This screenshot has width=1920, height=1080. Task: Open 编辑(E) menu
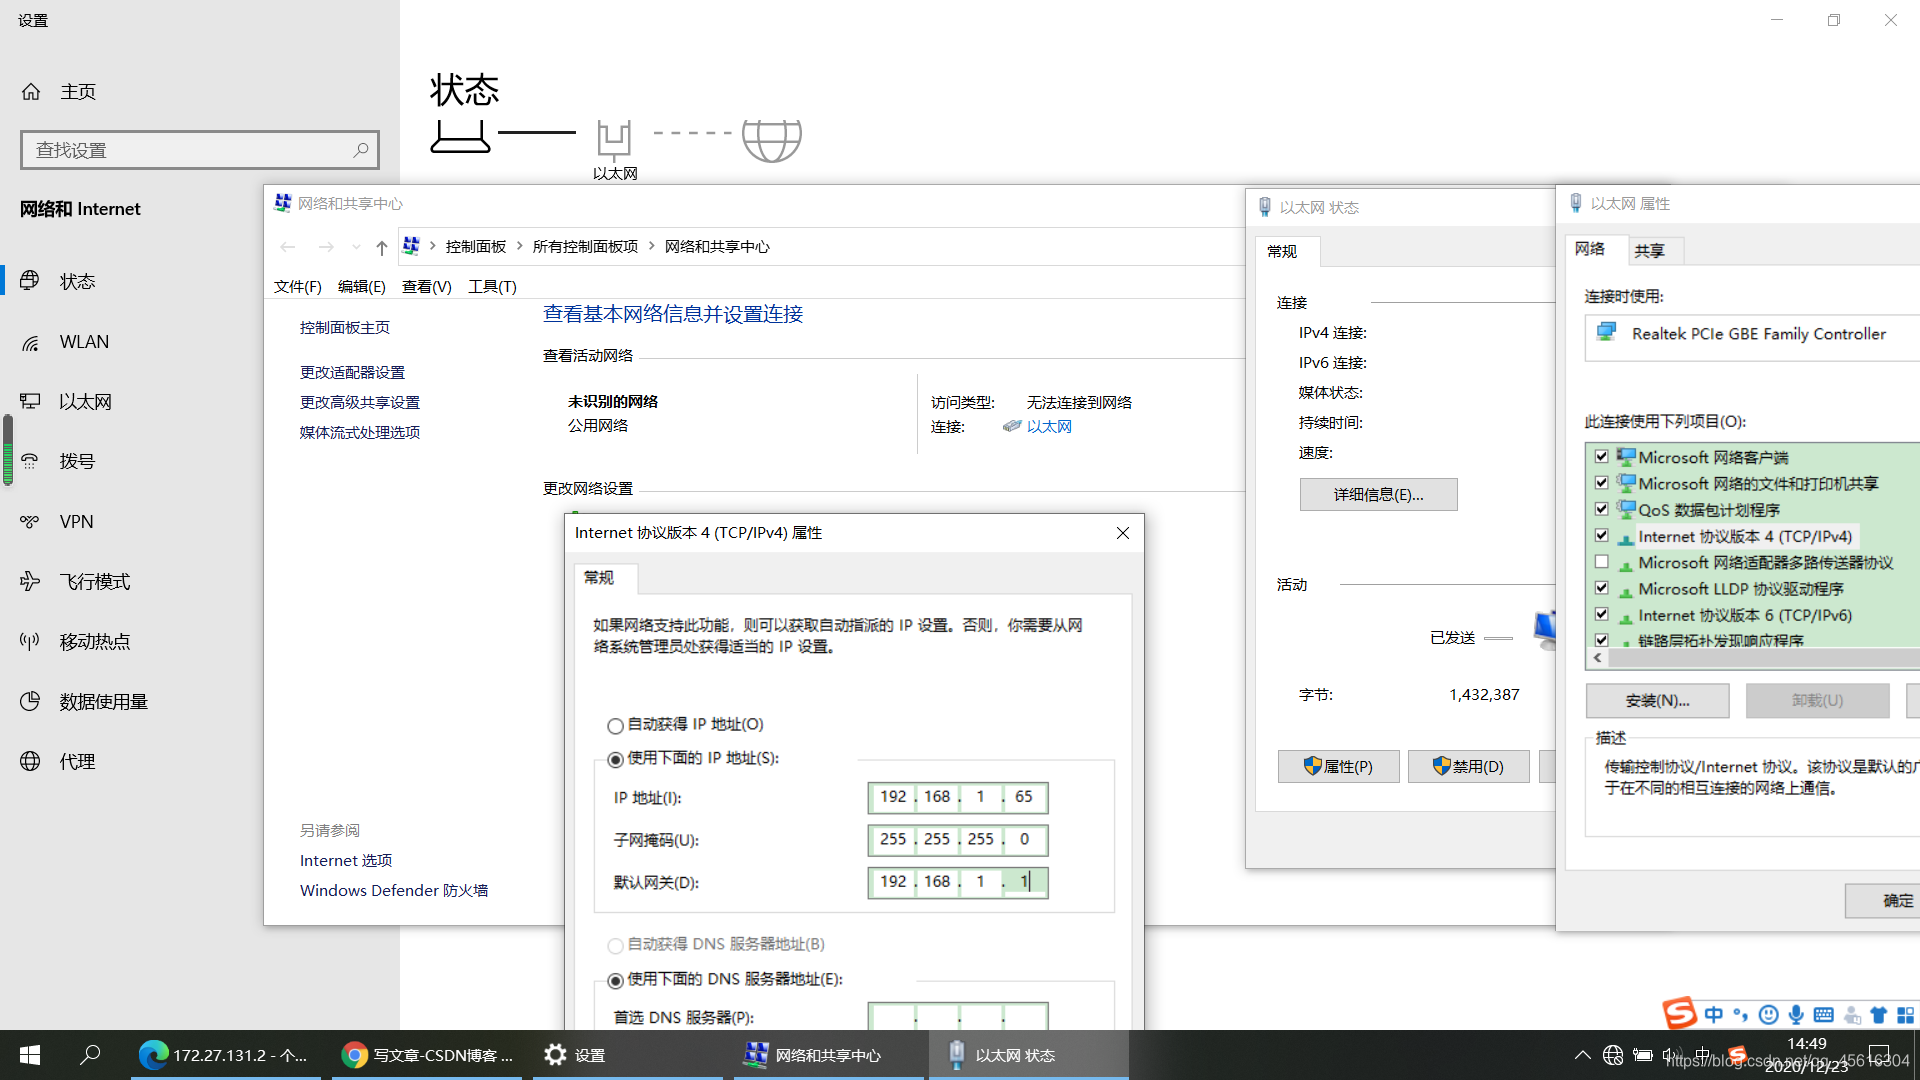361,287
